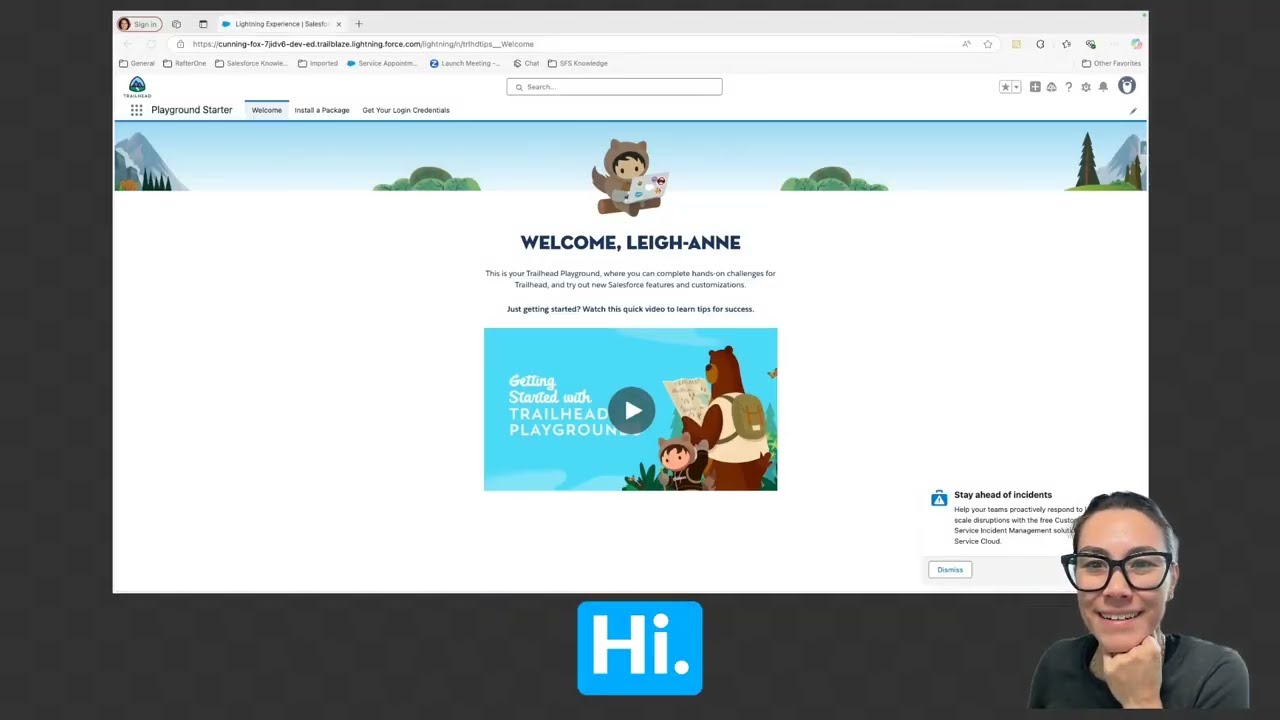
Task: Click the Trailhead mountain logo
Action: (x=137, y=85)
